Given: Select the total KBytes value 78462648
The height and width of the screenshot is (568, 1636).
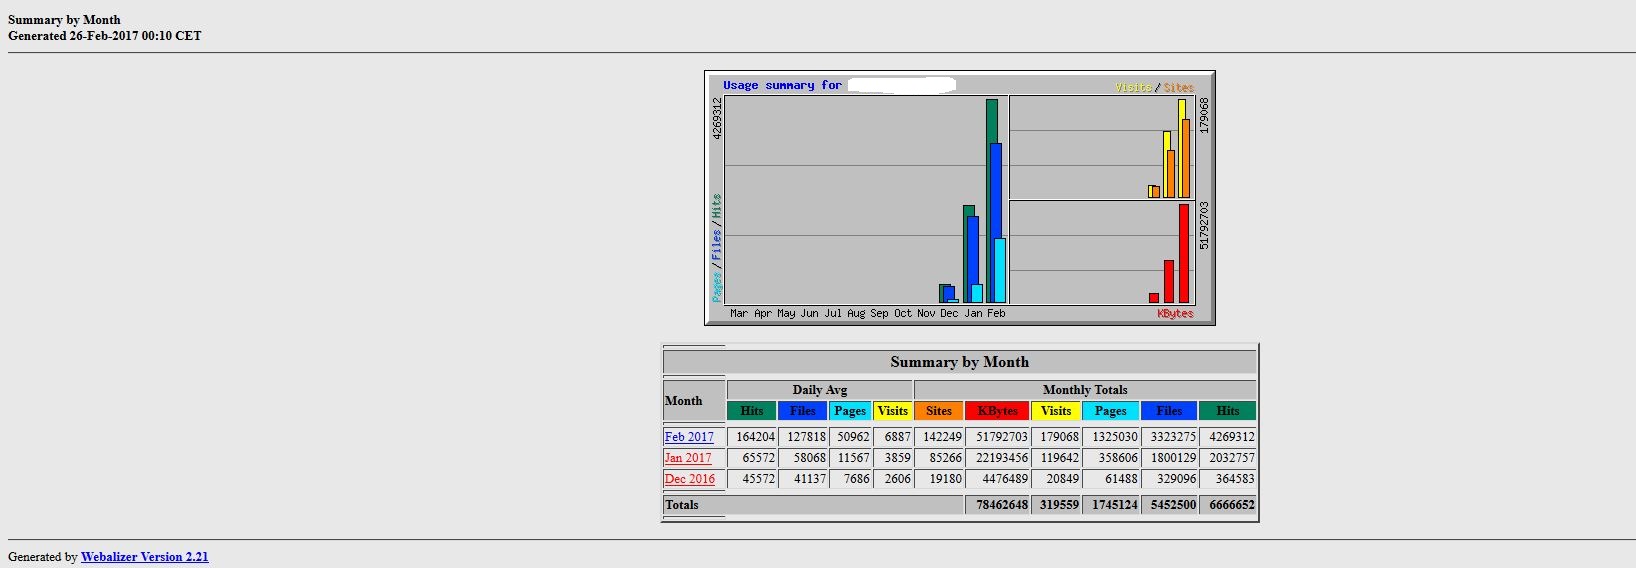Looking at the screenshot, I should pos(1002,505).
